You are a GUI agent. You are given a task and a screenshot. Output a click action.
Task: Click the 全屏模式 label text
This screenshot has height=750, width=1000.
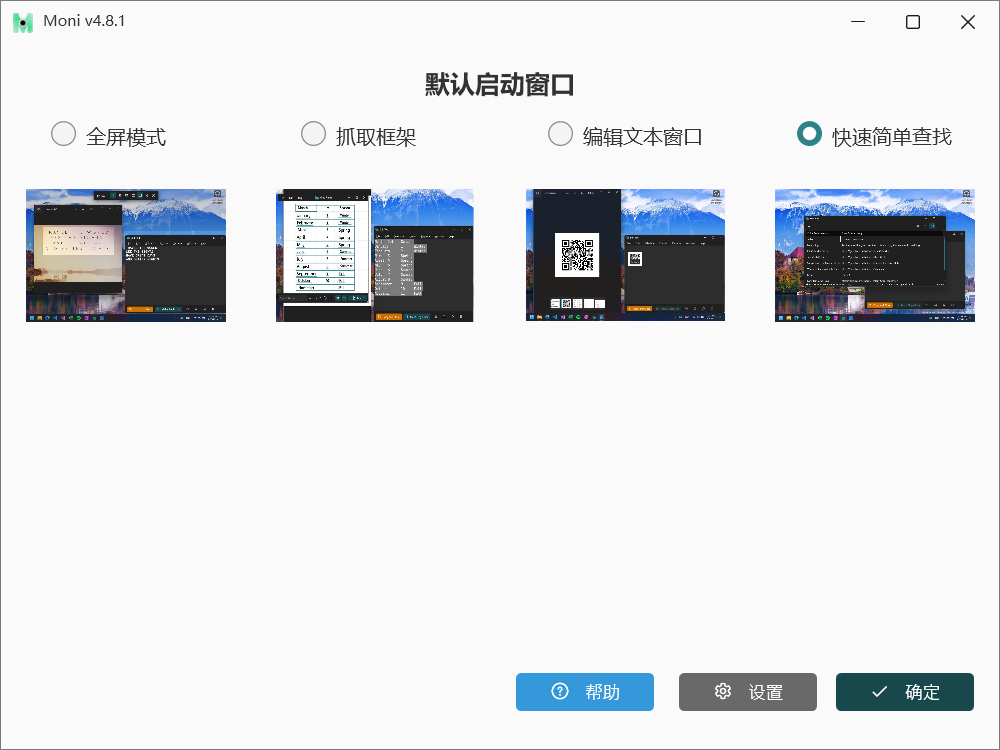coord(126,137)
